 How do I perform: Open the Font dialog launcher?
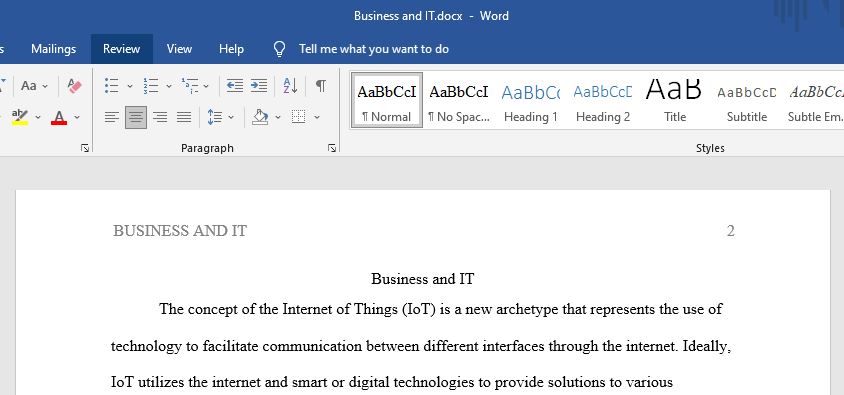pos(85,148)
